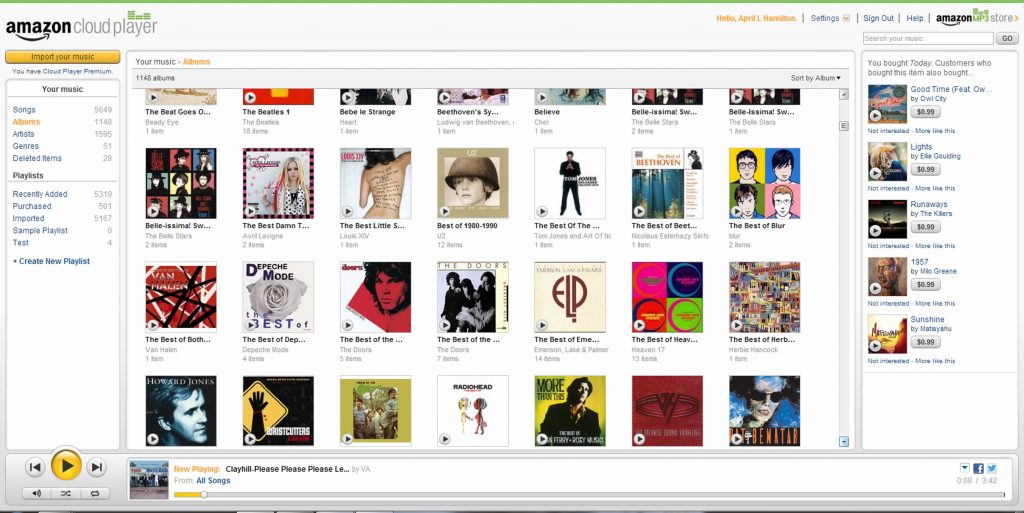Open the Purchased playlist
The width and height of the screenshot is (1024, 513).
(x=32, y=206)
